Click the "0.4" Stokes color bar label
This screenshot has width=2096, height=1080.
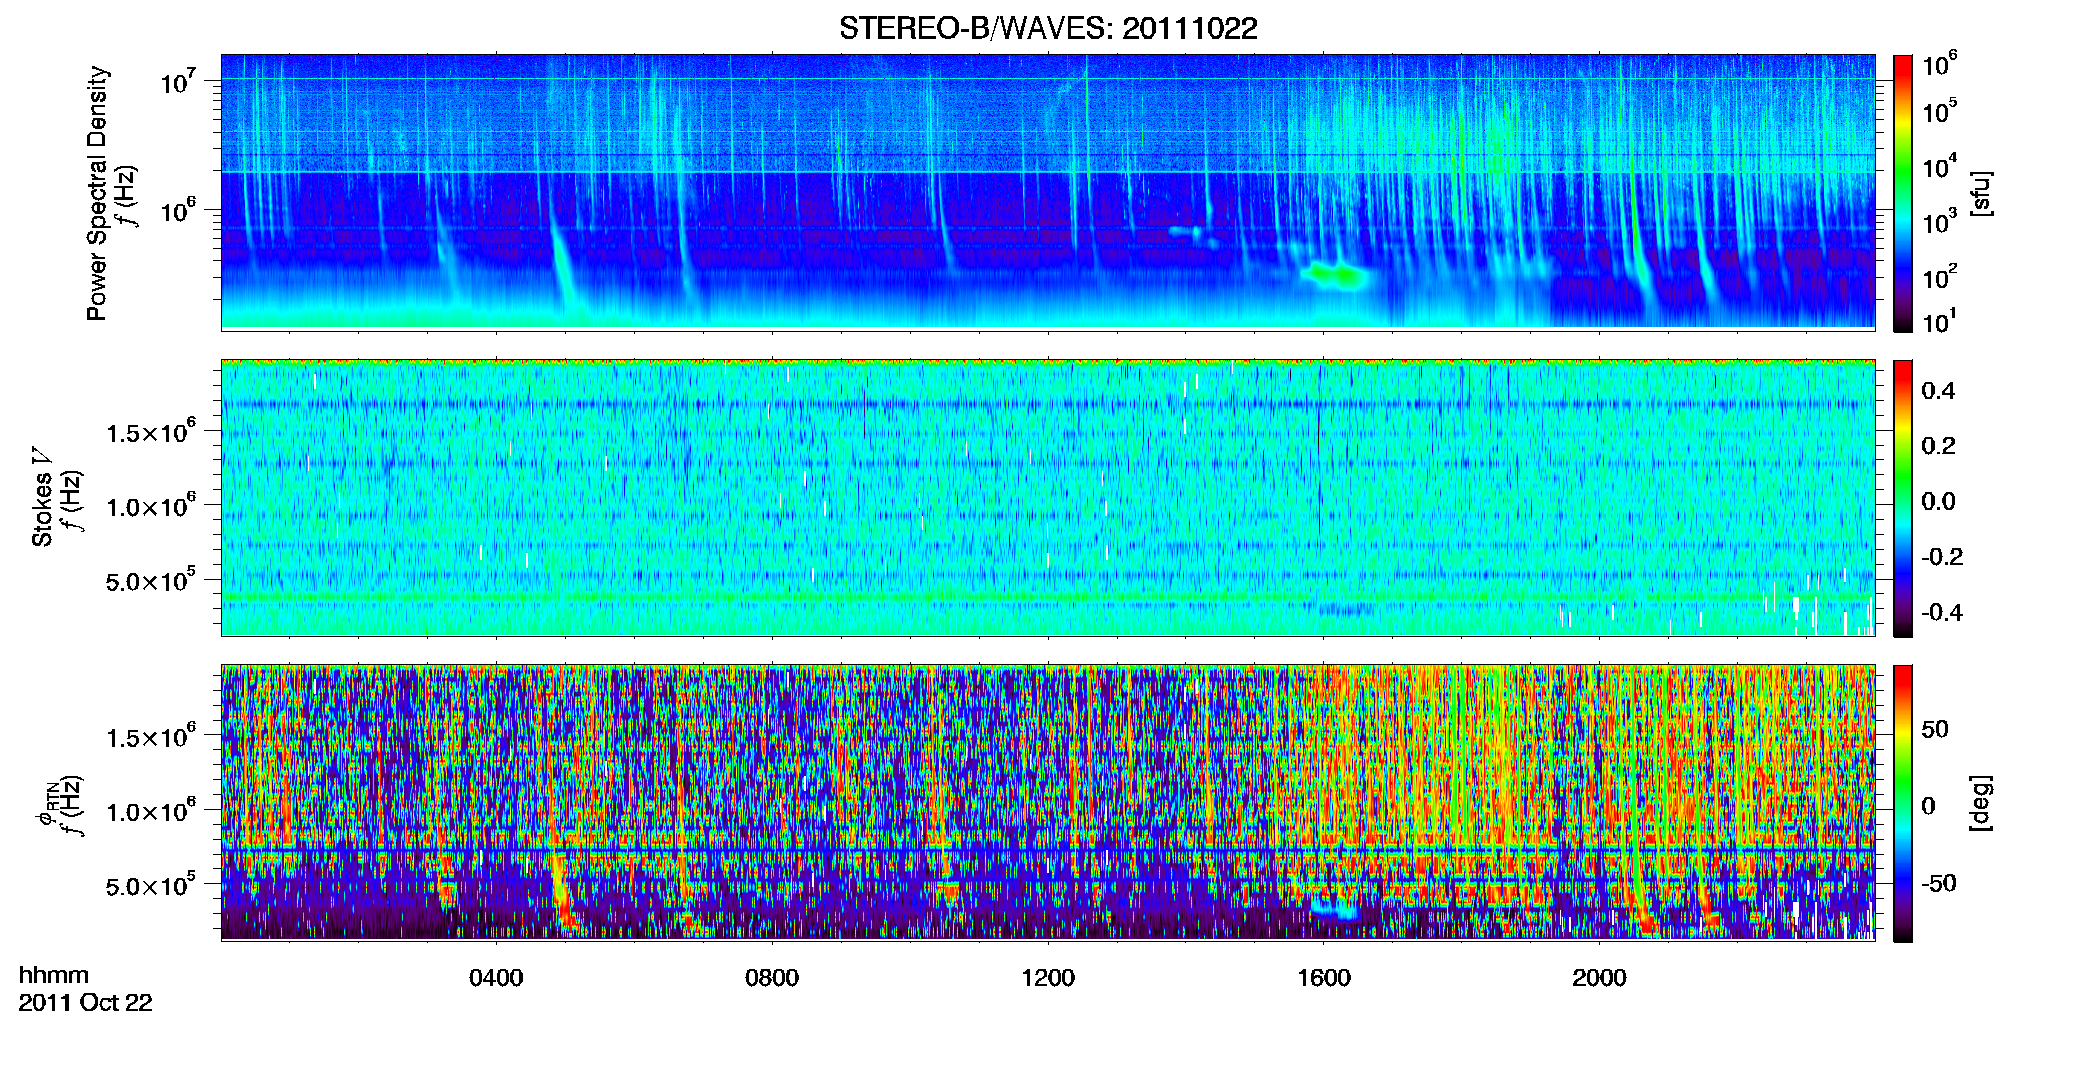pos(1938,391)
